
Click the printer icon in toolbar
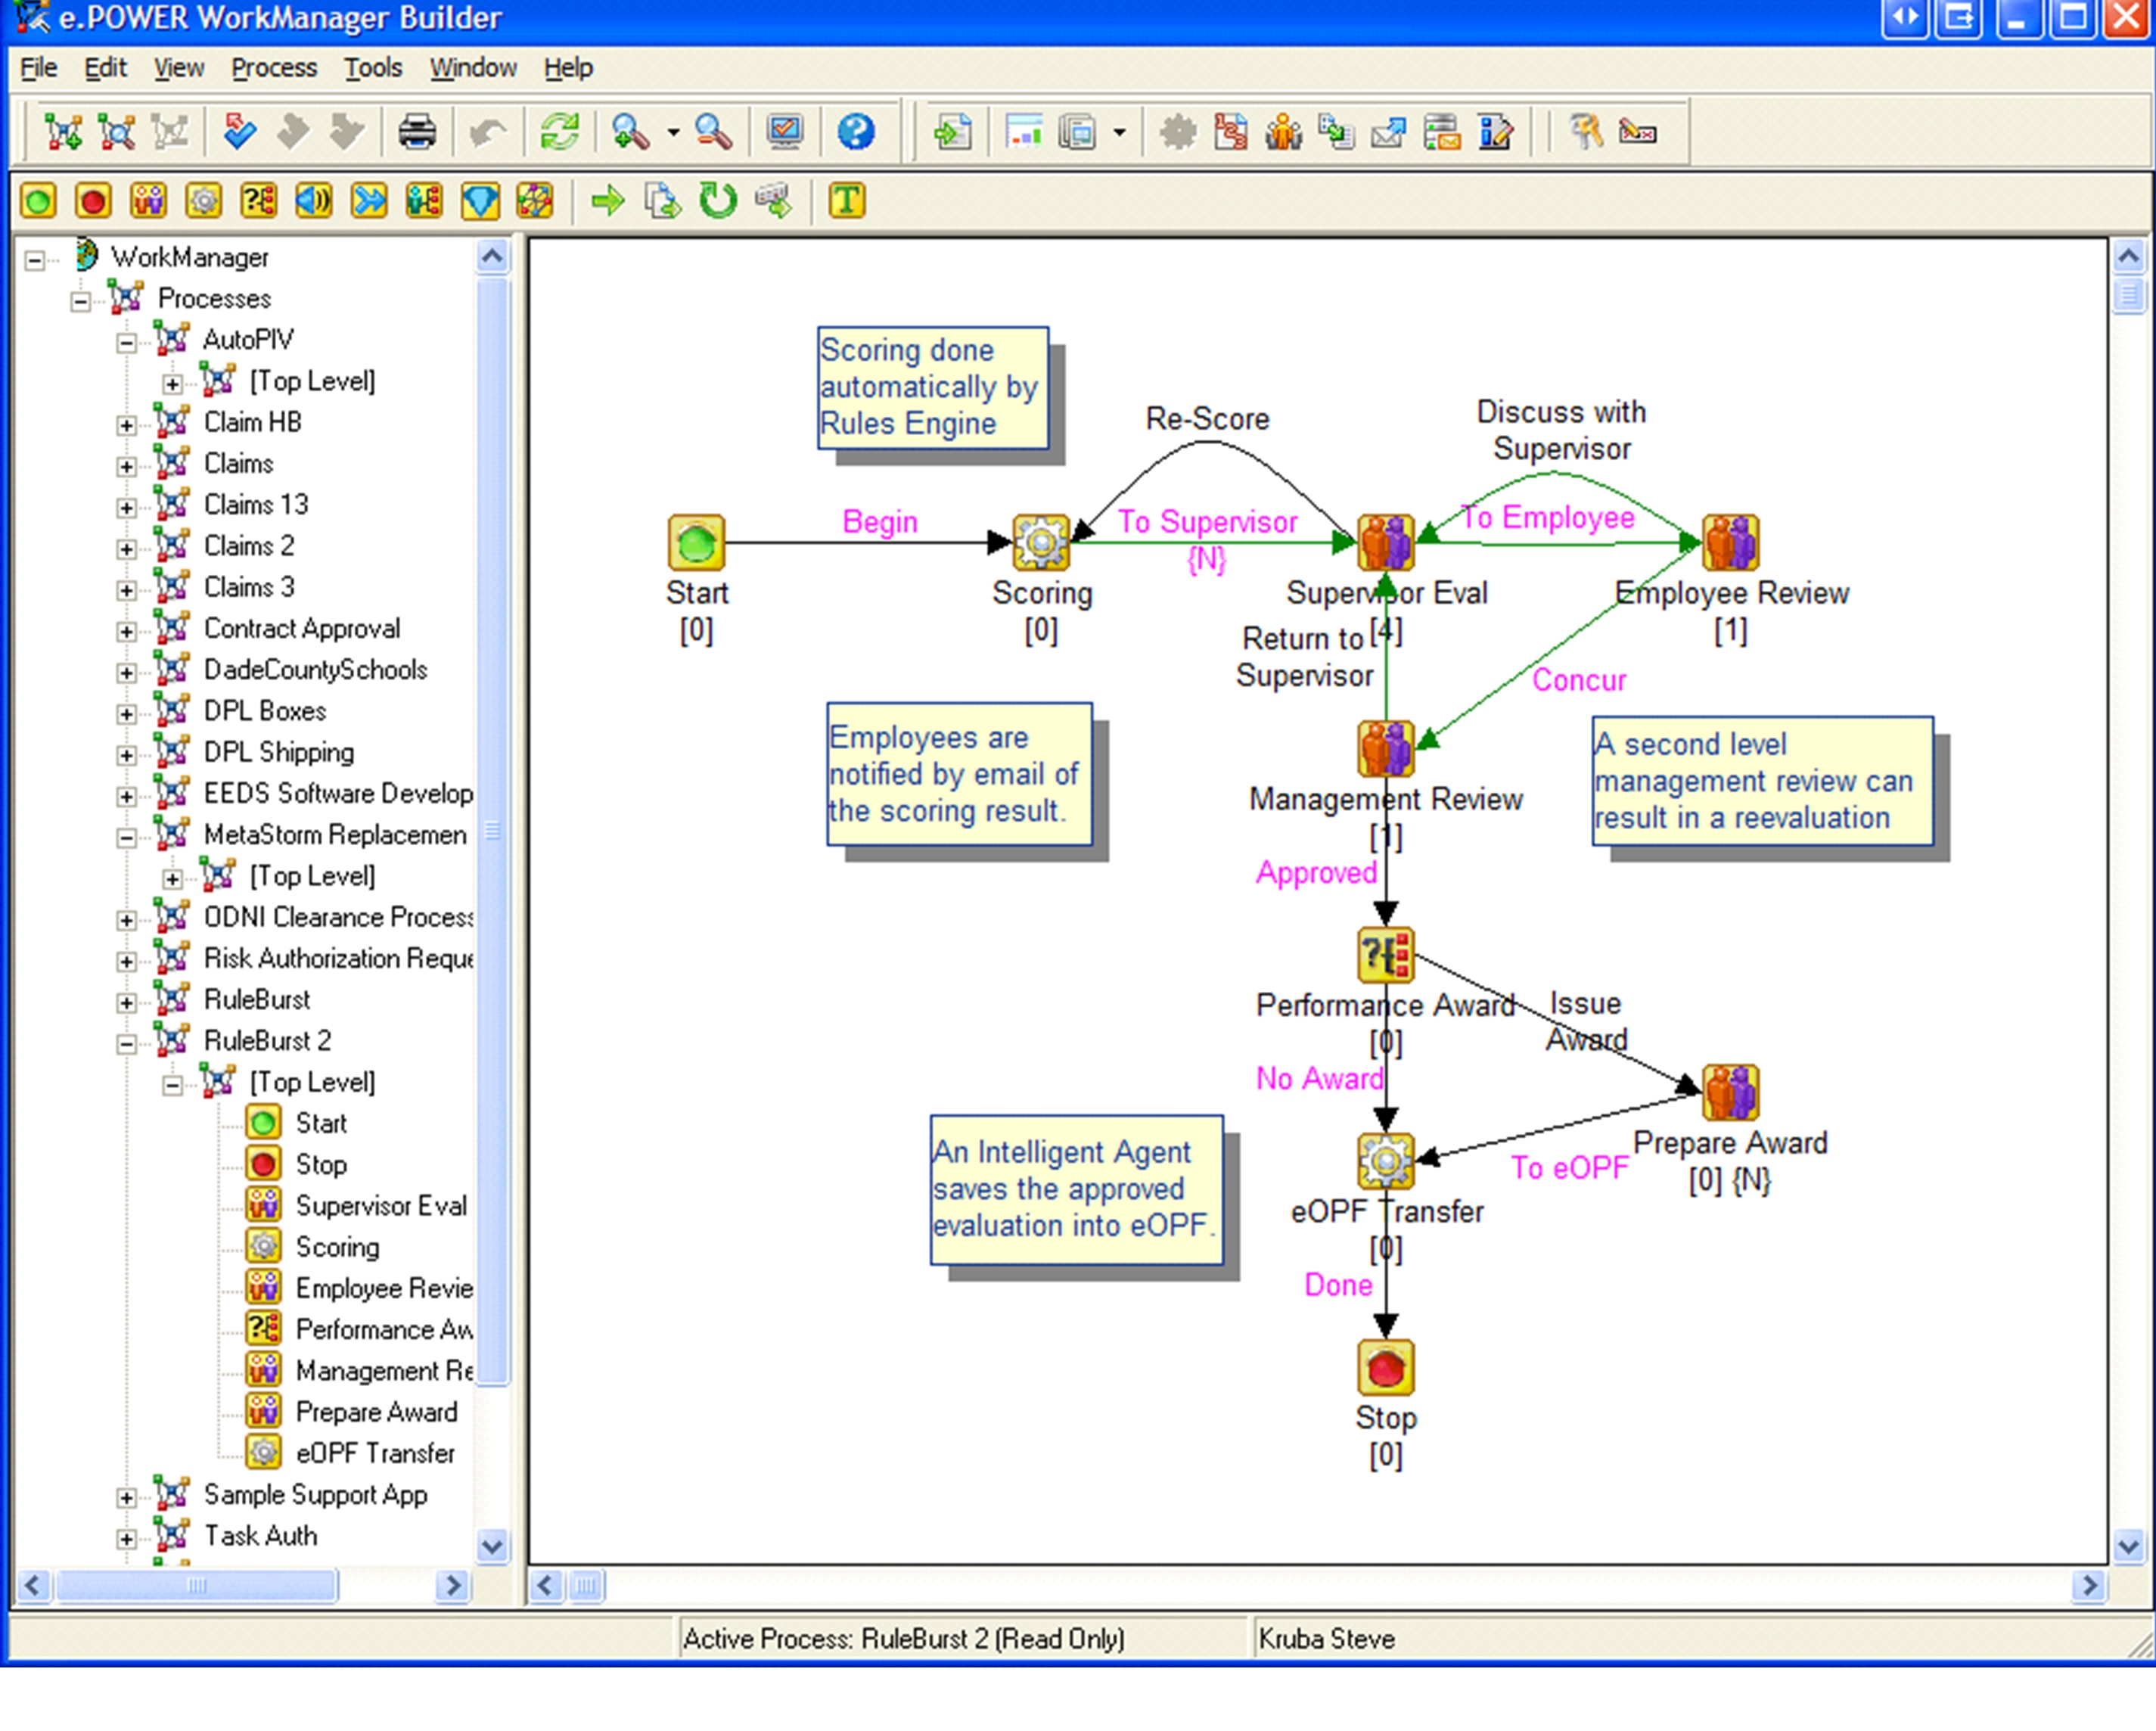tap(417, 132)
